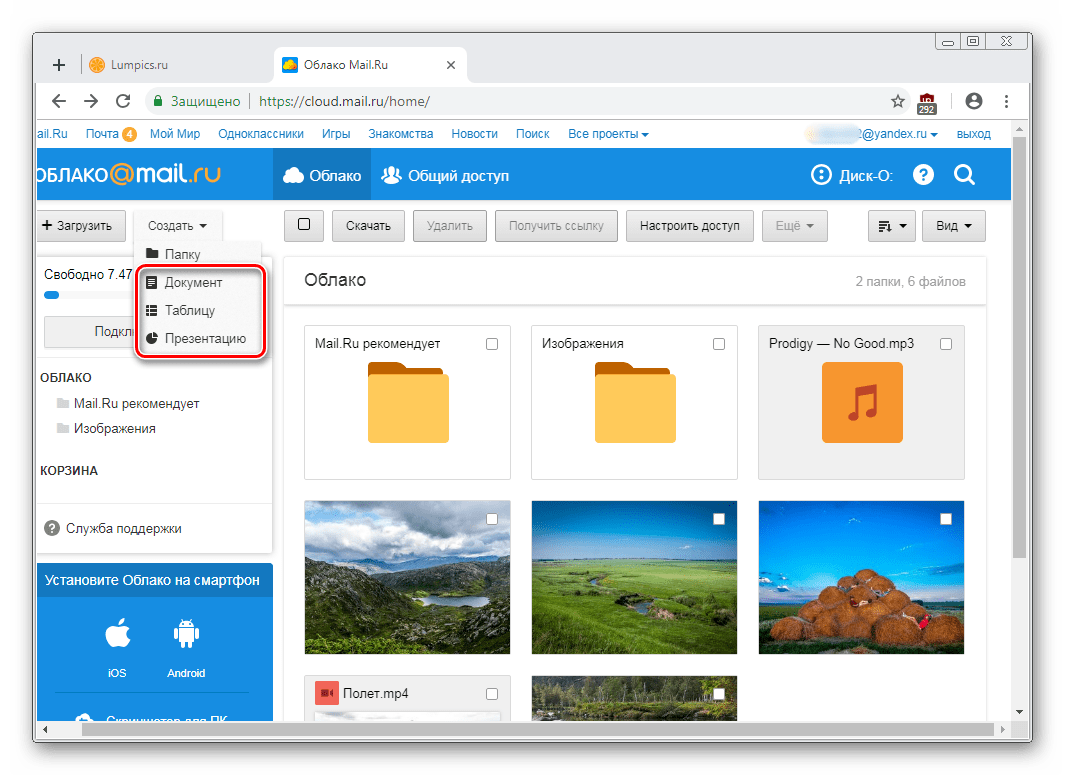Expand the sort order dropdown

point(892,226)
